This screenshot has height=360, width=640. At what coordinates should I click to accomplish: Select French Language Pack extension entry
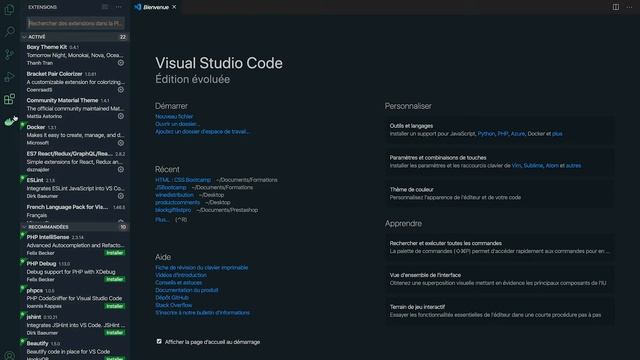(75, 213)
